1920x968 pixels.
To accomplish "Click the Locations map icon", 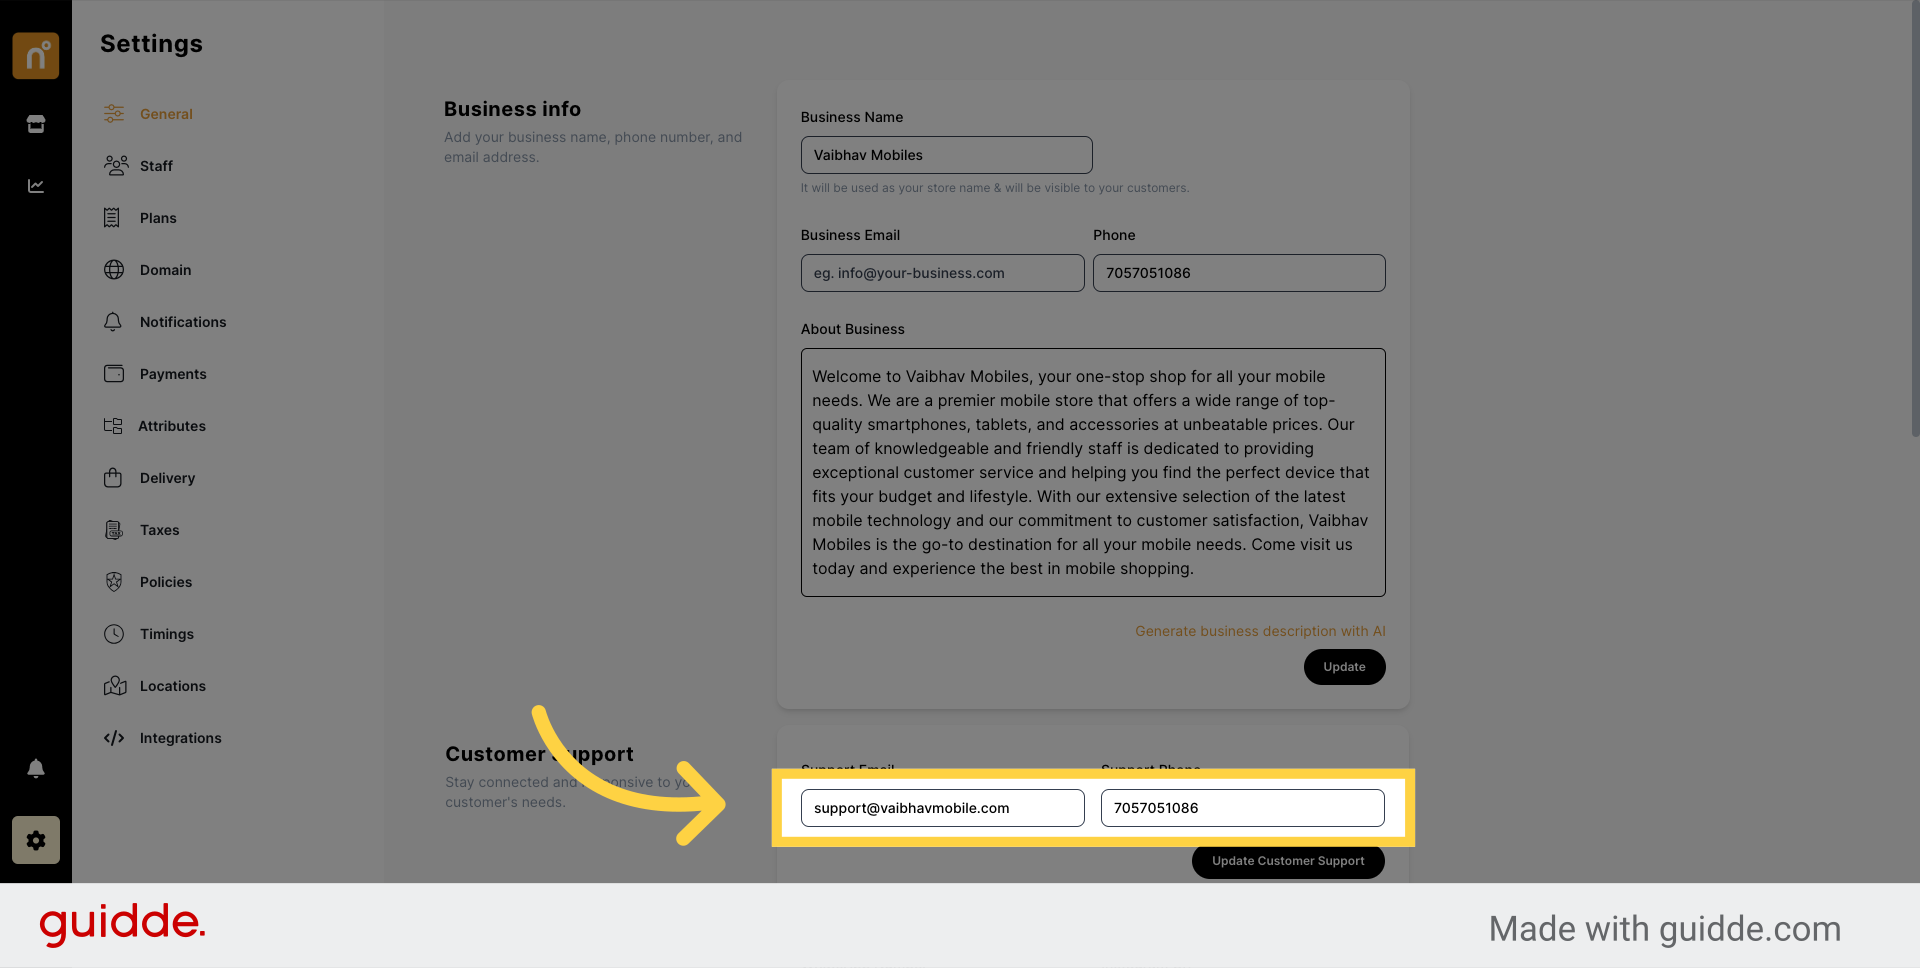I will tap(115, 686).
